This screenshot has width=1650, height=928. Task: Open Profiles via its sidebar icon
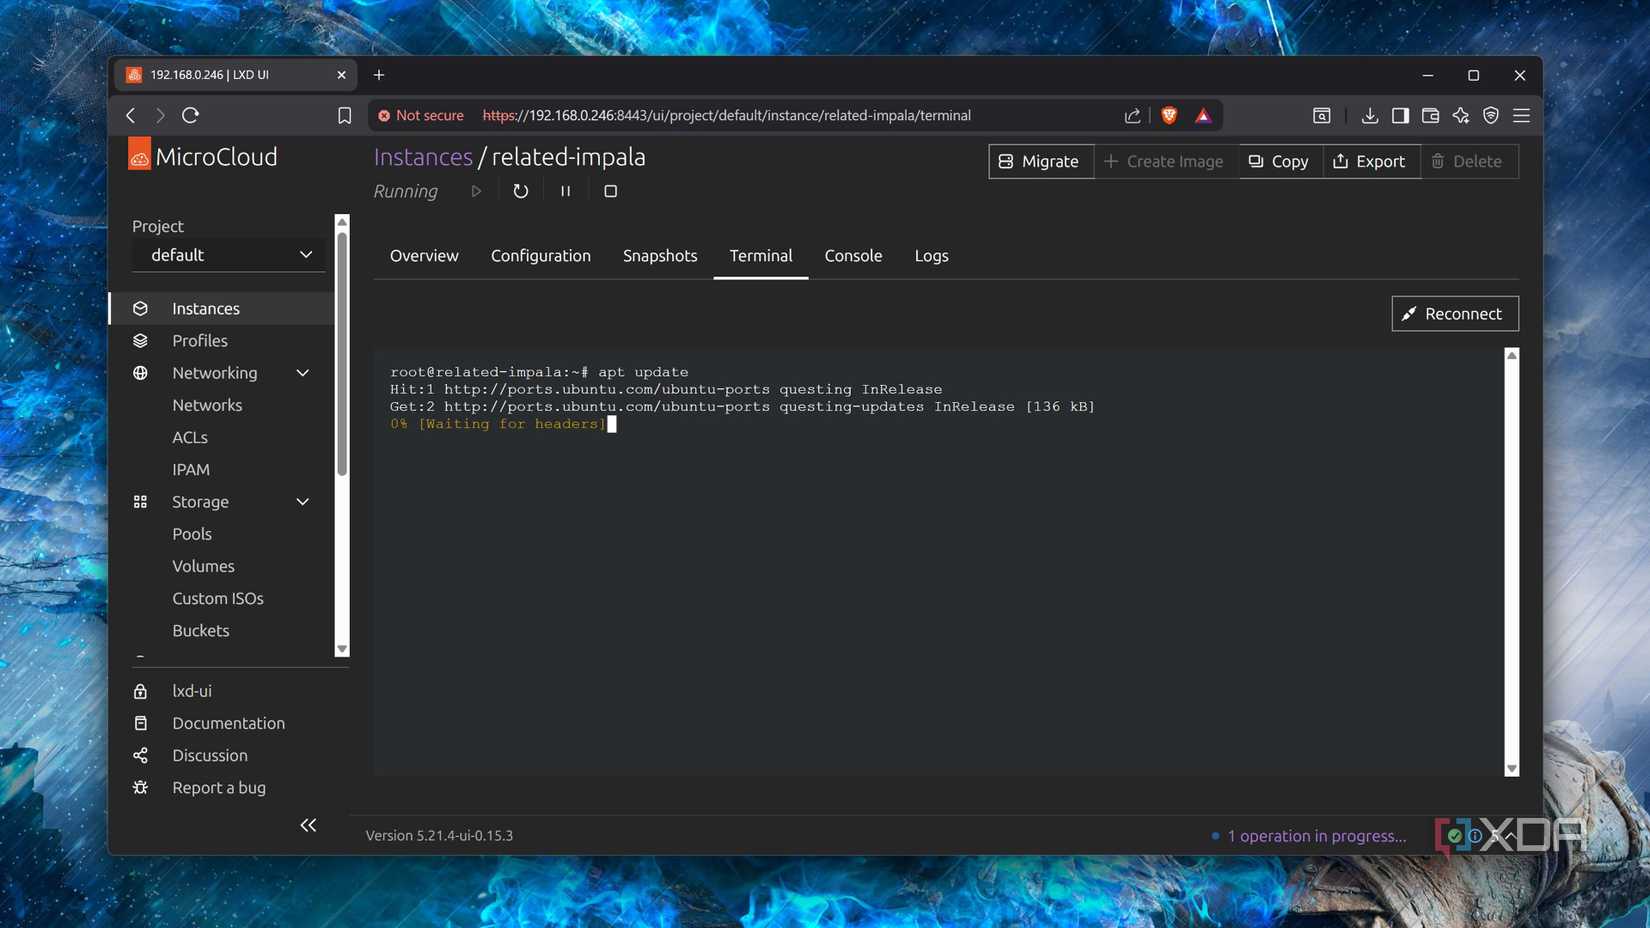[141, 340]
